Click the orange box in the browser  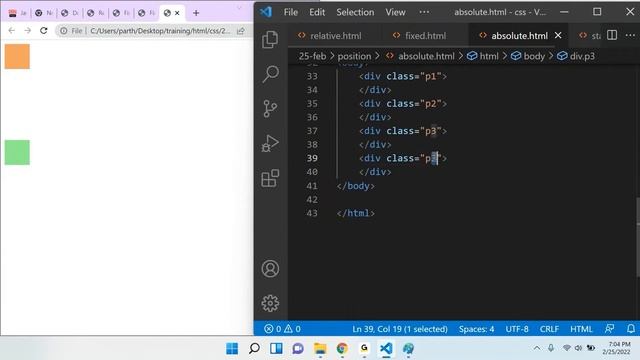pos(17,56)
